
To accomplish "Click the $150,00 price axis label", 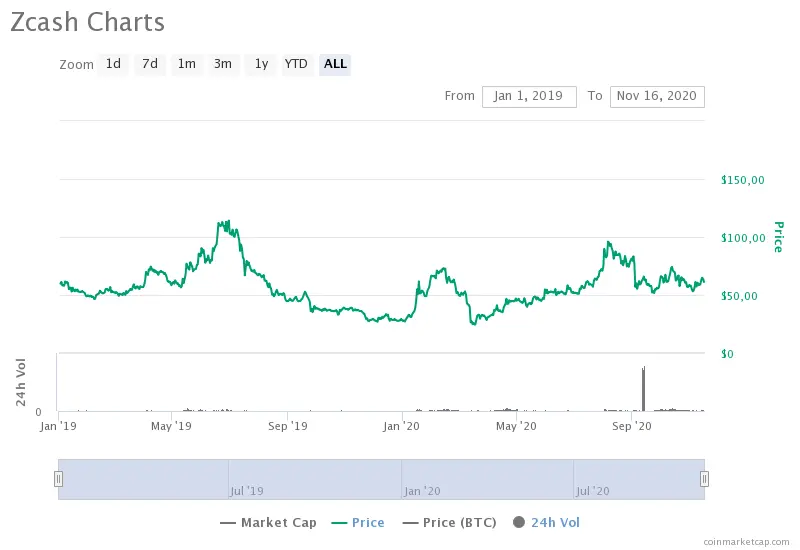I will point(743,180).
